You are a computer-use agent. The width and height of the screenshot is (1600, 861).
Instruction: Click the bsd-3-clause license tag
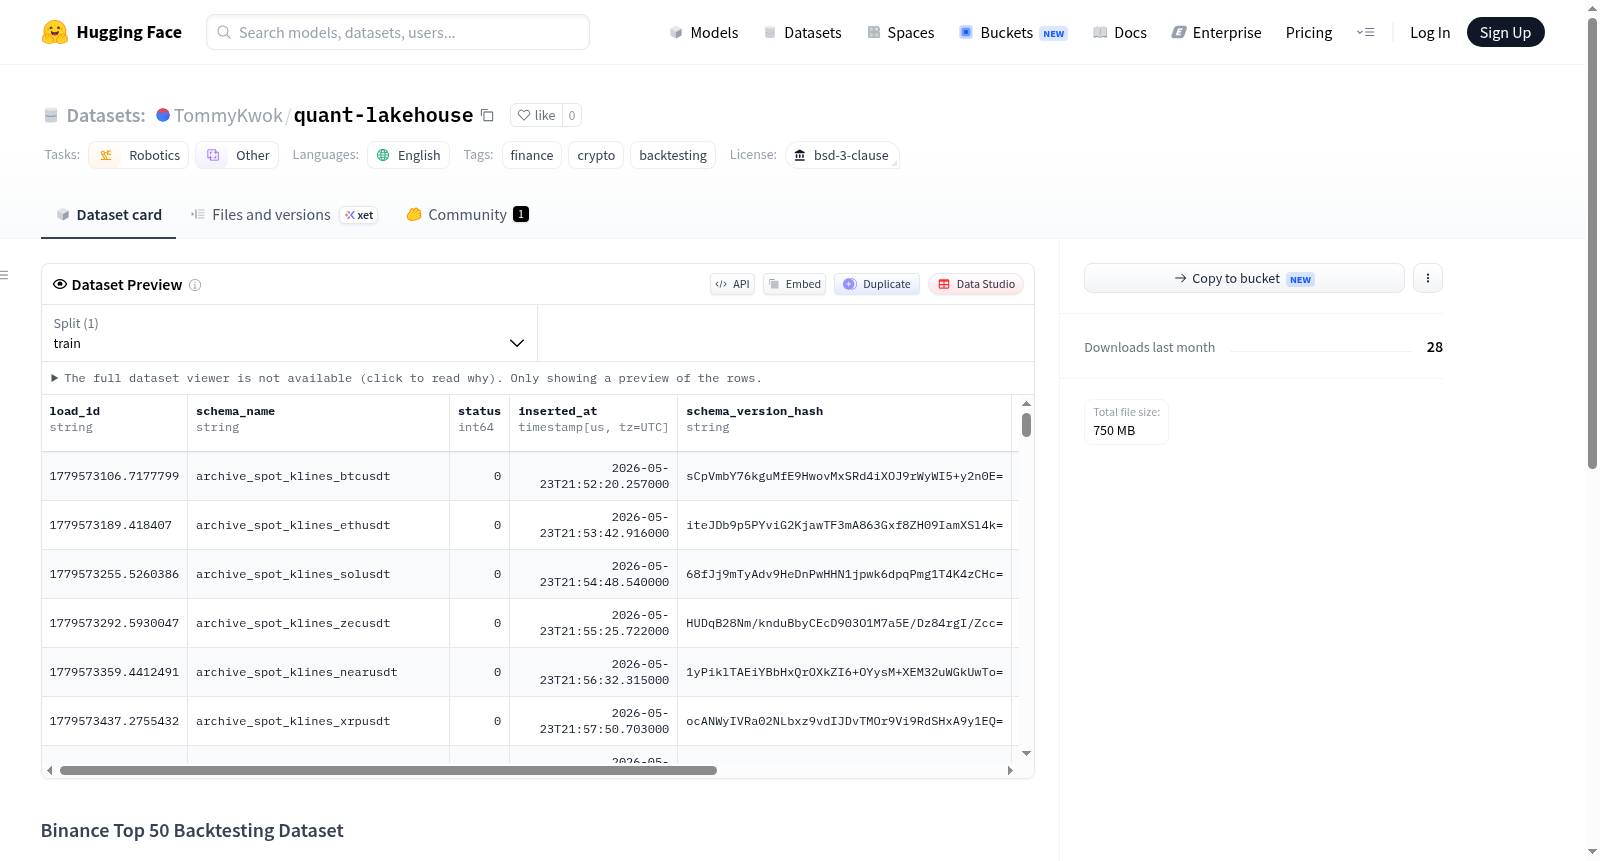coord(842,155)
